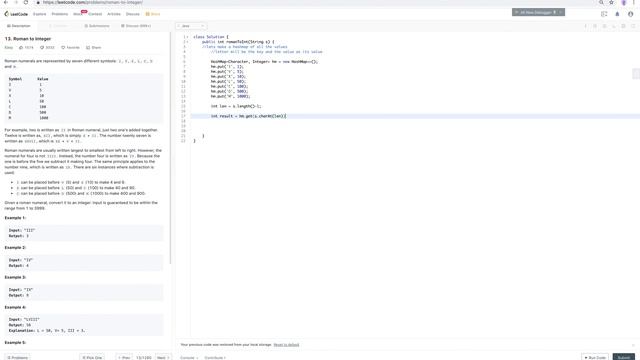Collapse code fold arrow on line 2
640x360 pixels.
click(x=188, y=42)
